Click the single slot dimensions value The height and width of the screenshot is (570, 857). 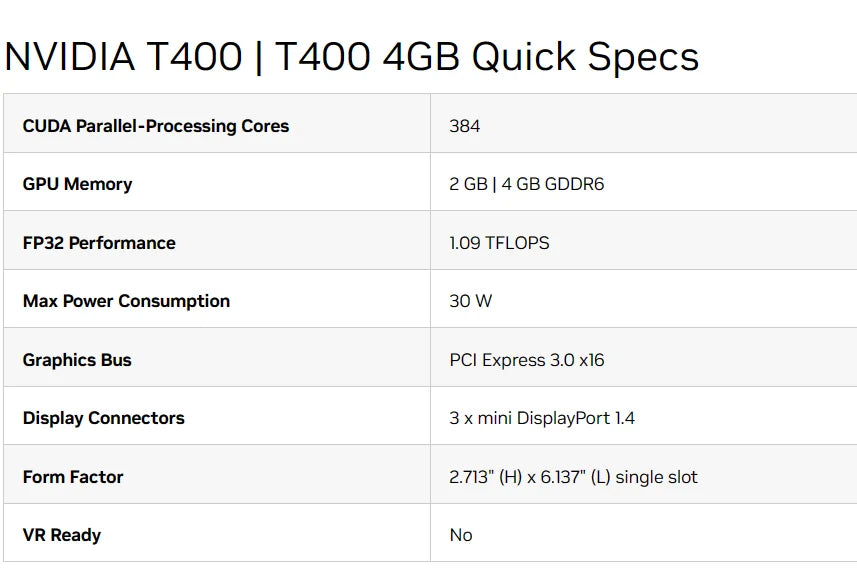[573, 477]
